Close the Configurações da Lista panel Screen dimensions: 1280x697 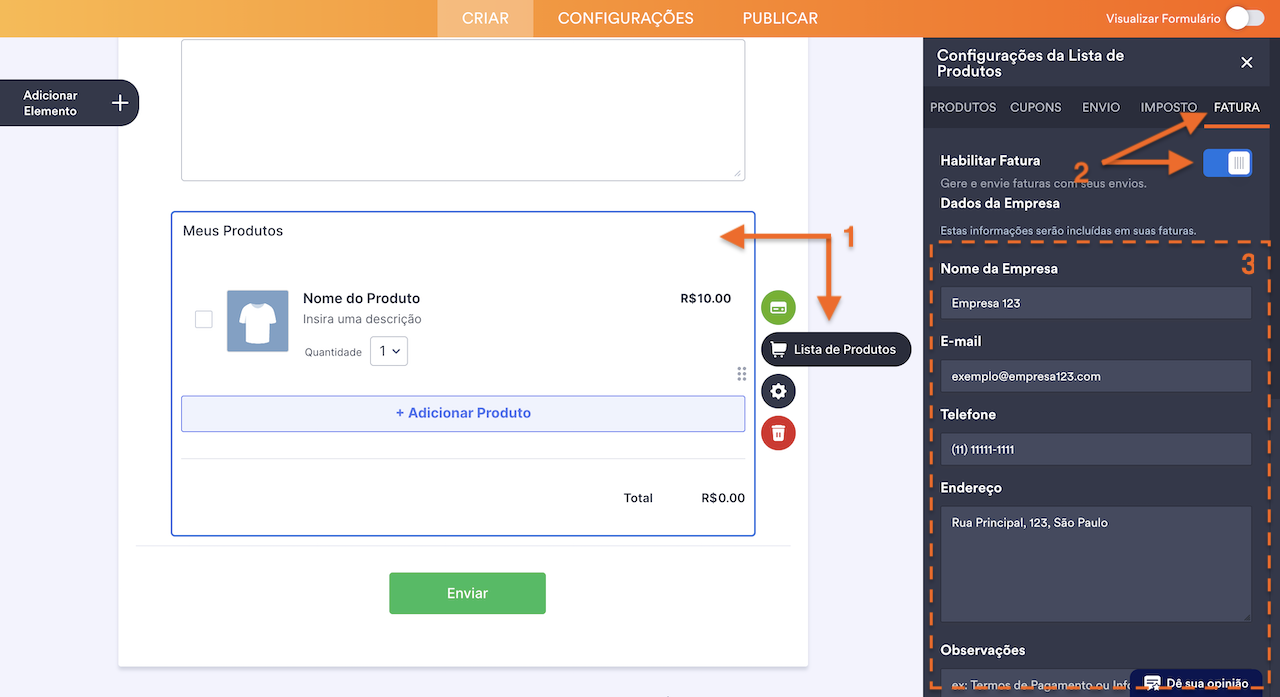pyautogui.click(x=1246, y=62)
